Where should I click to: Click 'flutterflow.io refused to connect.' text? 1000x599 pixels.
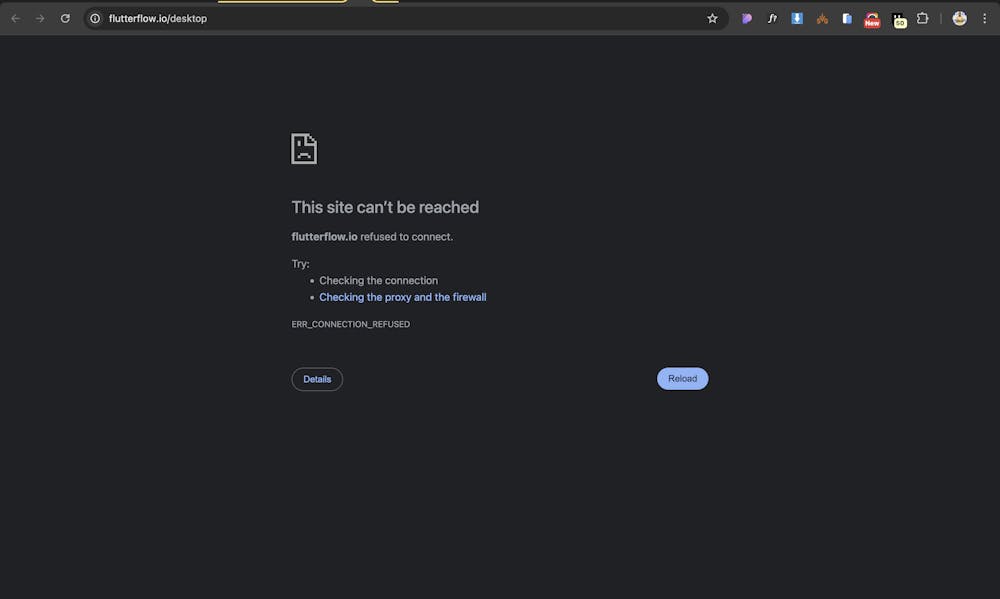click(372, 237)
